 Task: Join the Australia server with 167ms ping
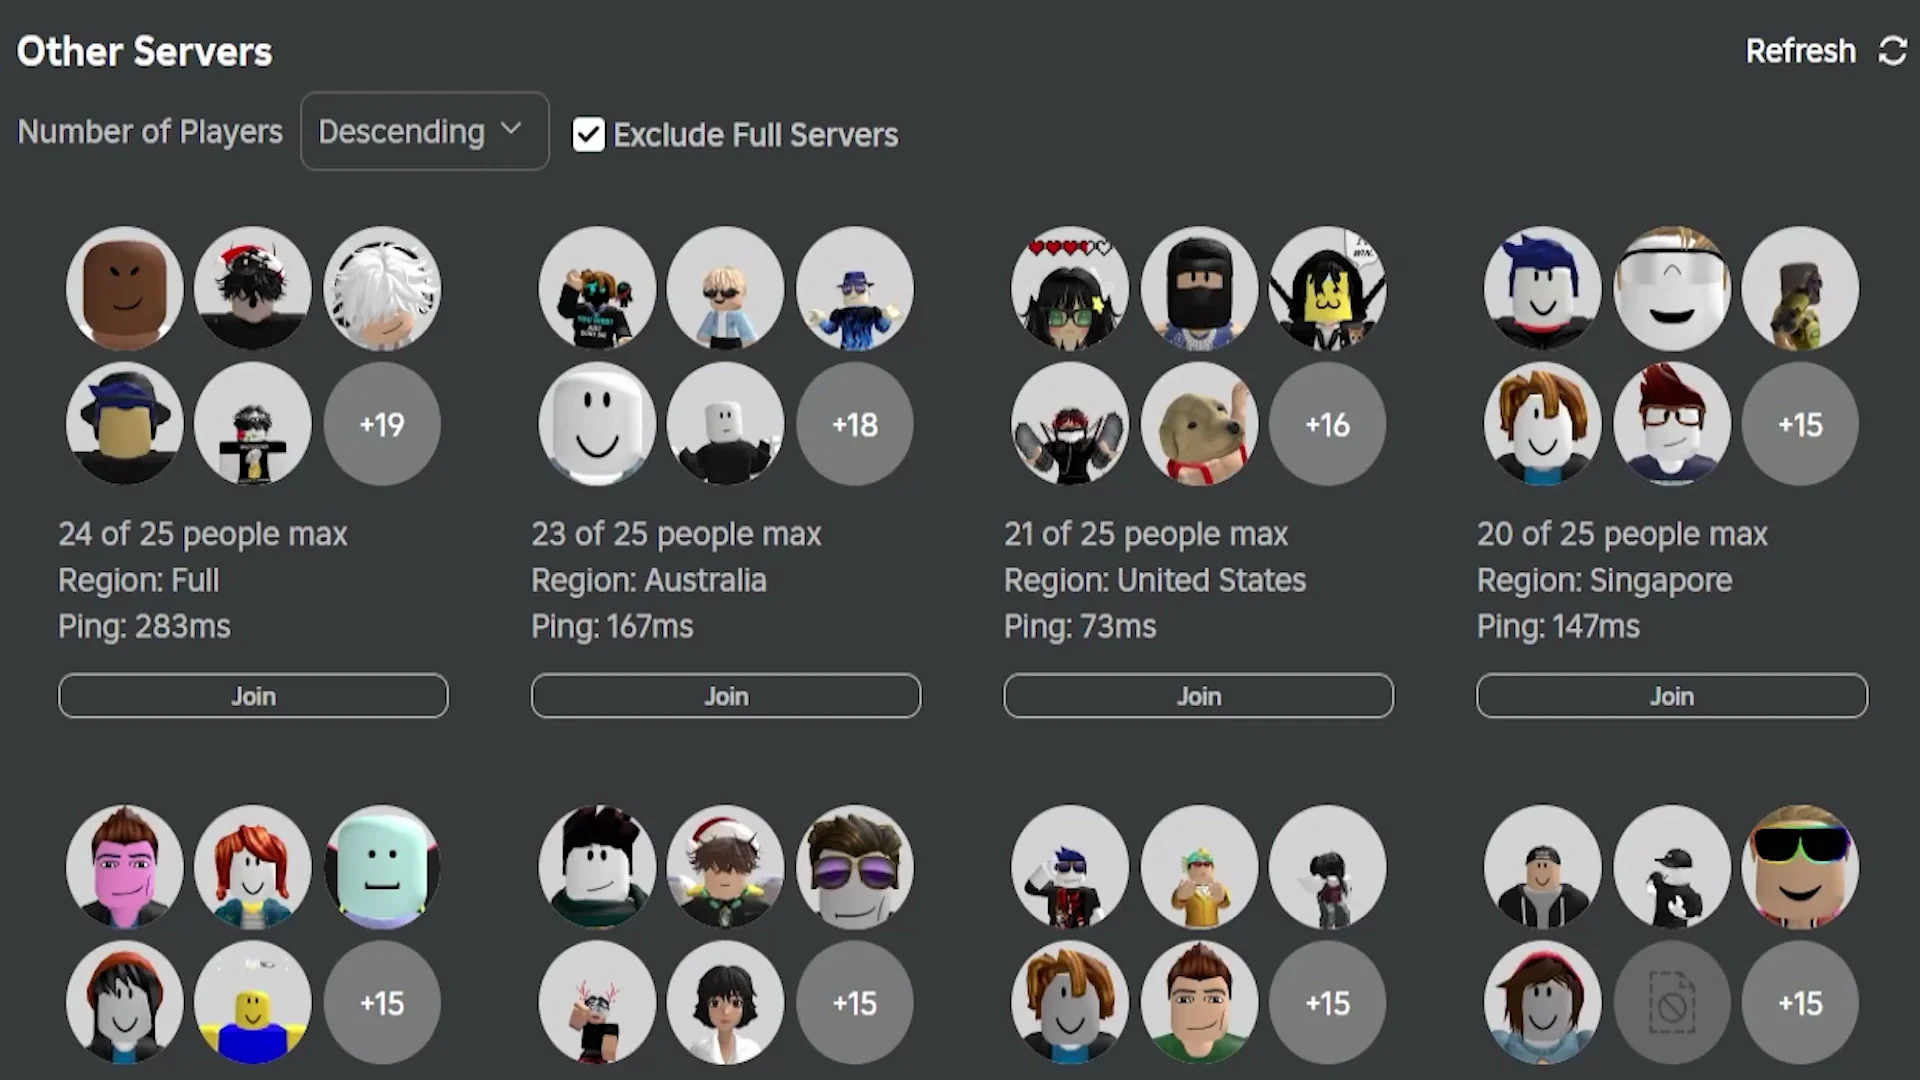click(x=726, y=695)
